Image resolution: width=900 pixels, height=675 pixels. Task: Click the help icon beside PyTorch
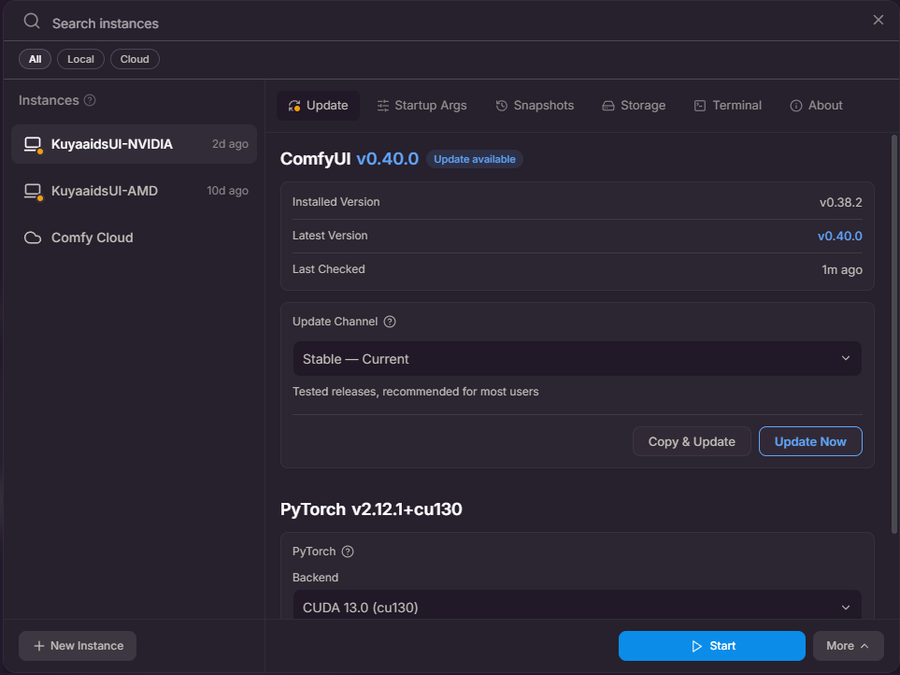click(x=348, y=552)
